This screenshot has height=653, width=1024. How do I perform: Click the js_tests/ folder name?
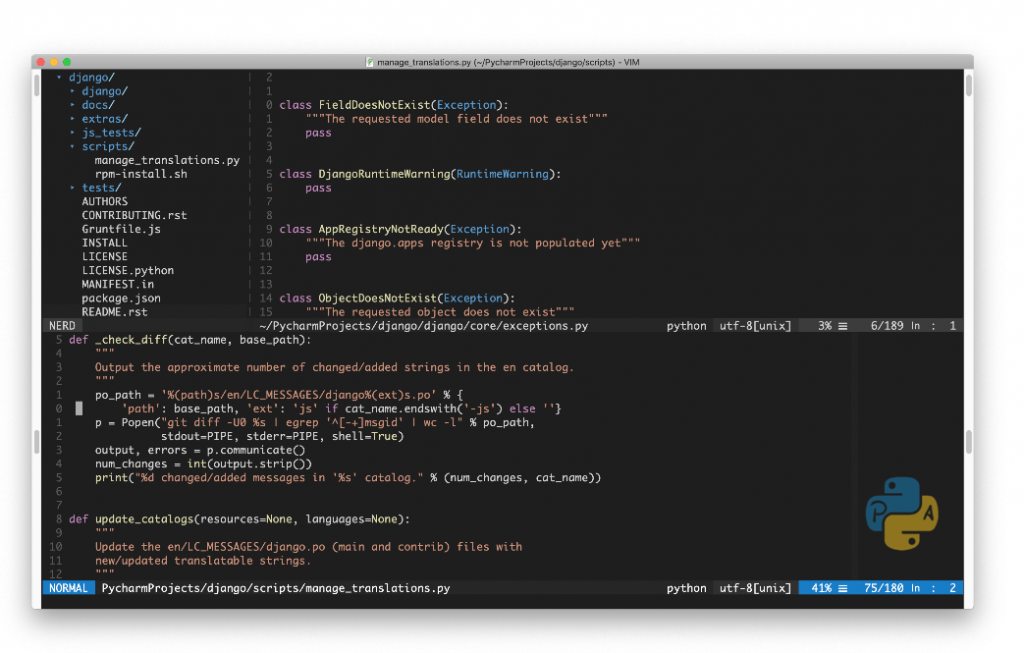coord(111,133)
